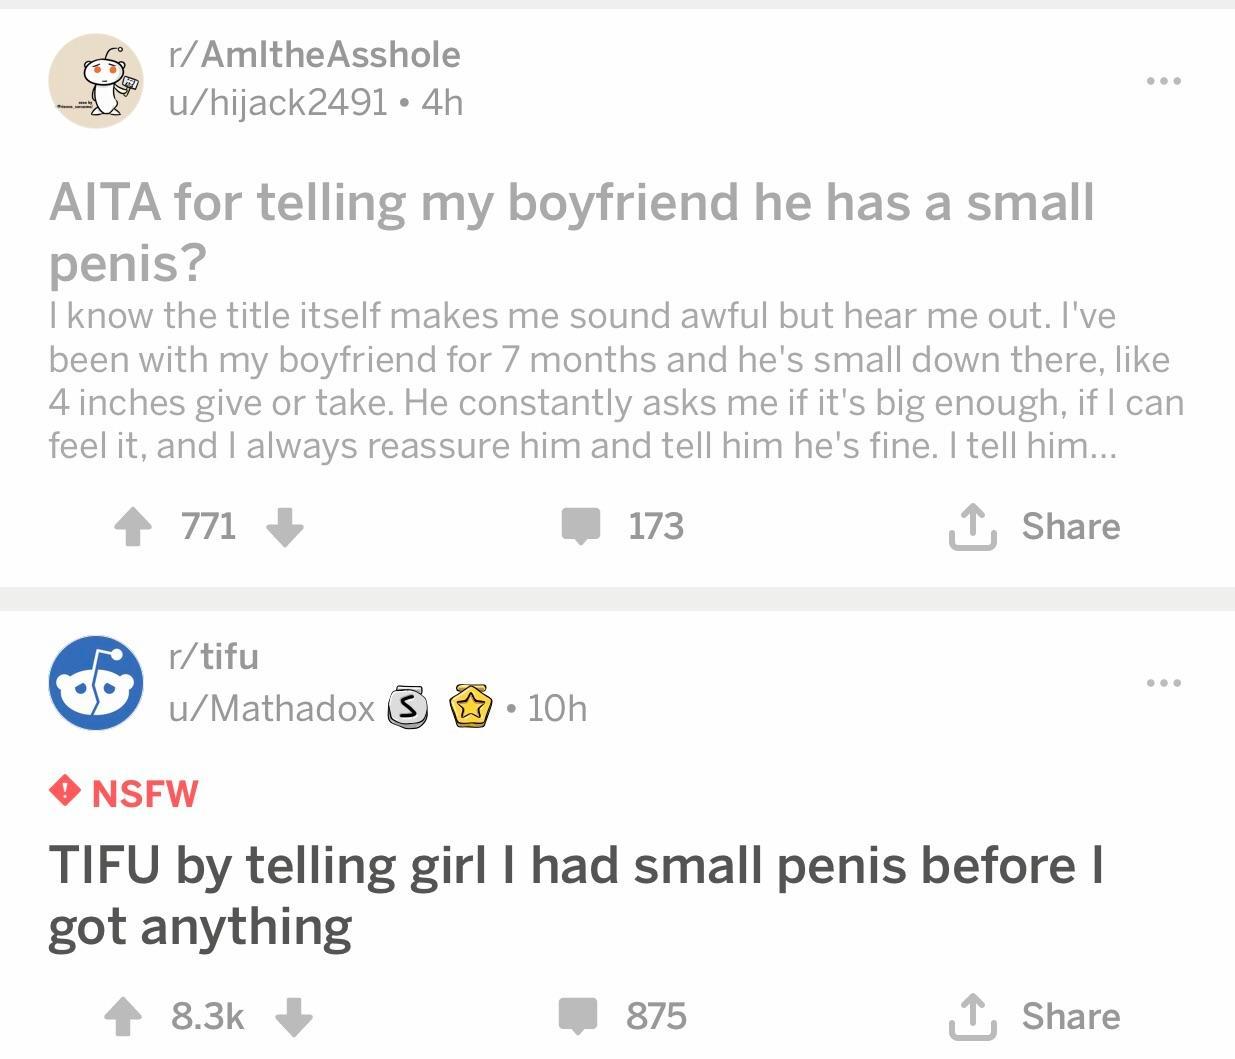Viewport: 1235px width, 1059px height.
Task: Go to r/tifu subreddit link
Action: coord(214,656)
